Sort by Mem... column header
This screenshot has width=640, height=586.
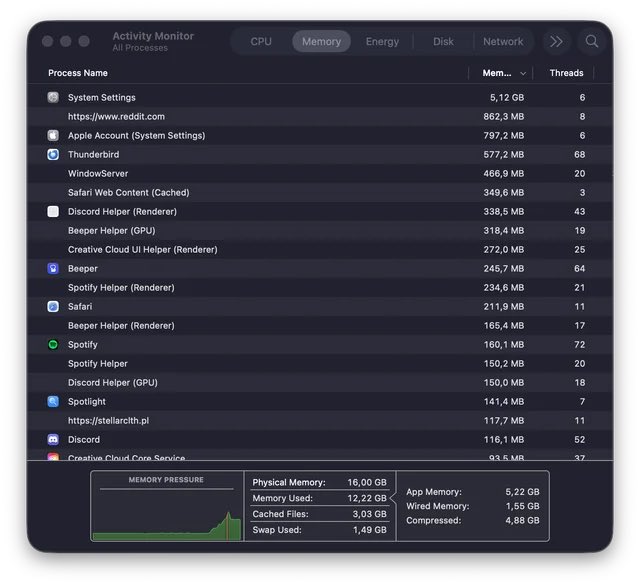point(497,73)
